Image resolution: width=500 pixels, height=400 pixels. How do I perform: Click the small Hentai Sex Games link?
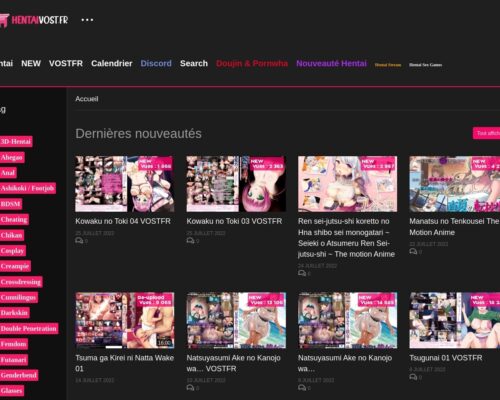coord(426,65)
